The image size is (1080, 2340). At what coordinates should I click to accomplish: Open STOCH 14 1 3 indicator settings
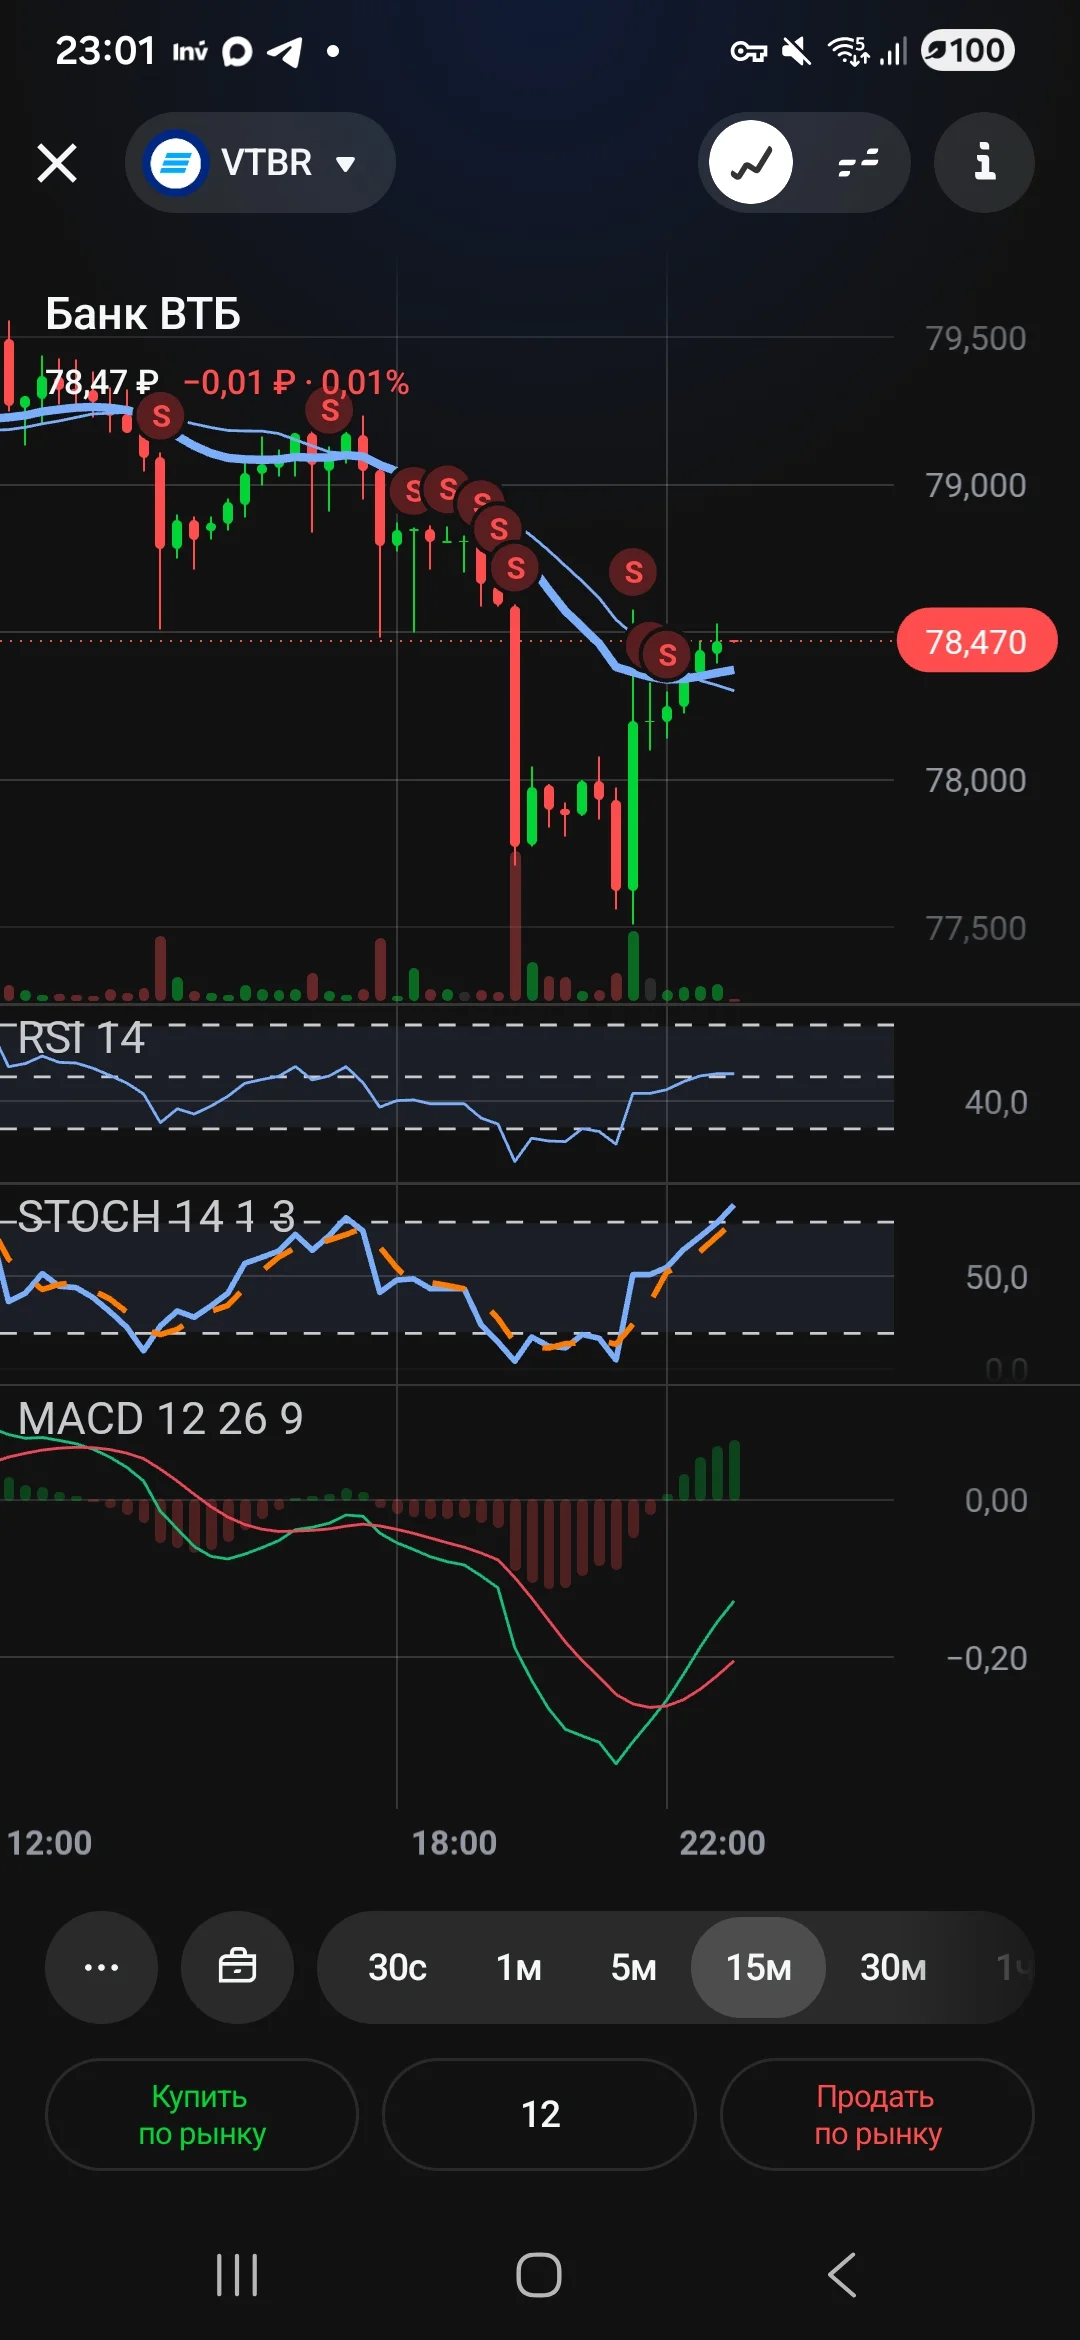(x=157, y=1216)
